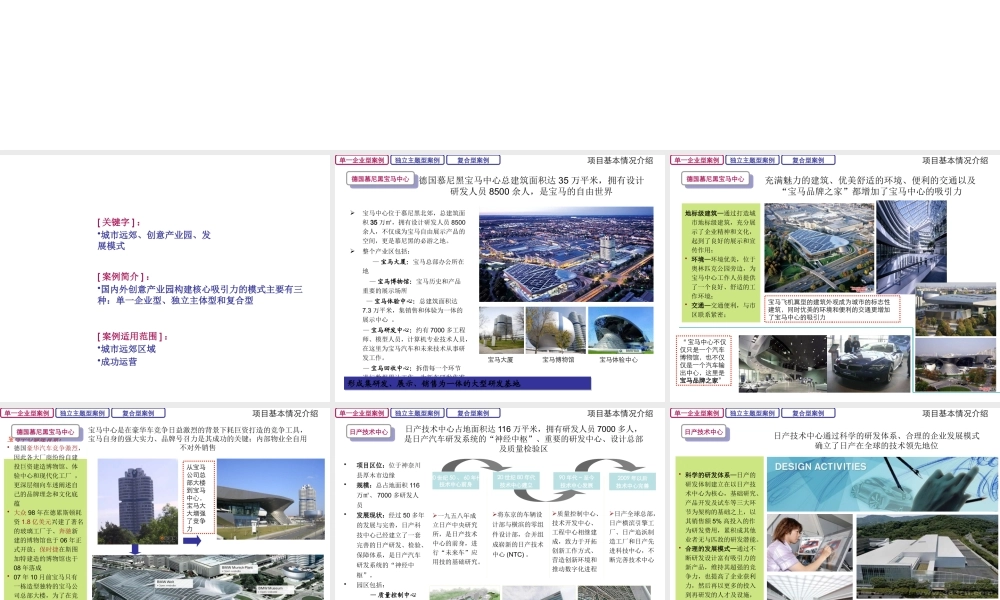Select the photo captioned 宝马体验中心

[621, 330]
